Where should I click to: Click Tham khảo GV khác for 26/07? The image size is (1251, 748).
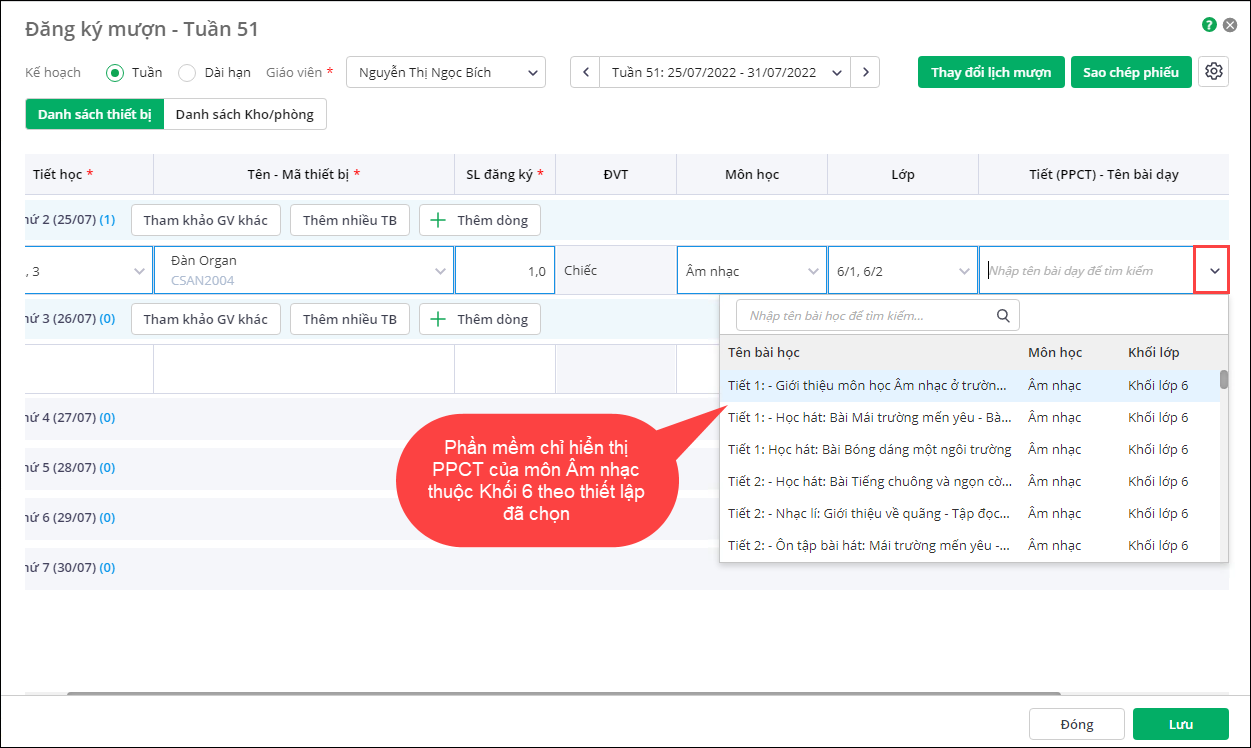tap(206, 320)
